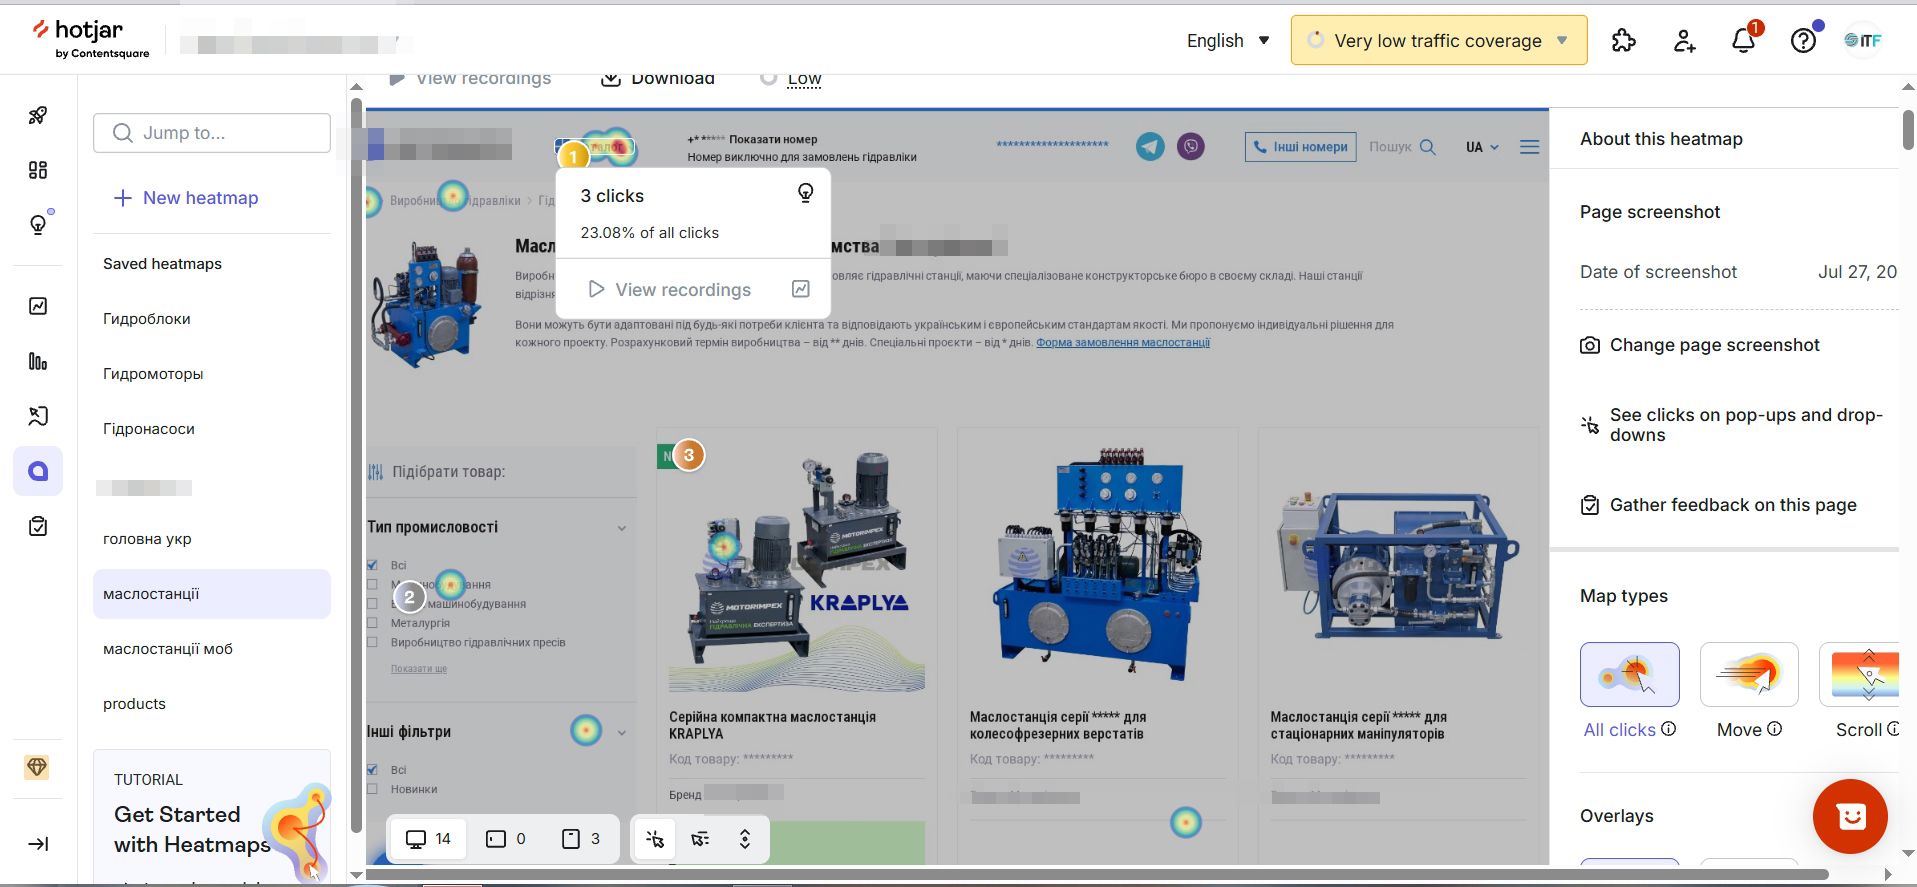Open the ITF account avatar
The height and width of the screenshot is (887, 1917).
pyautogui.click(x=1863, y=40)
